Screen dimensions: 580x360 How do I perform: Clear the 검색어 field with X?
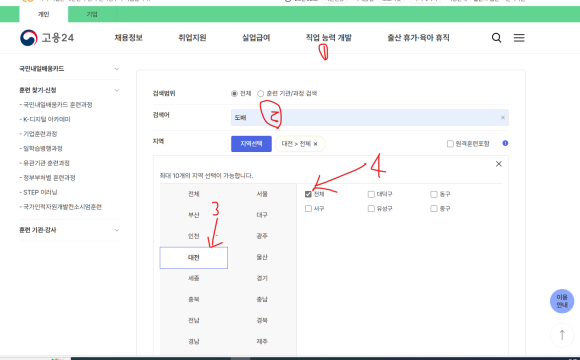tap(503, 118)
